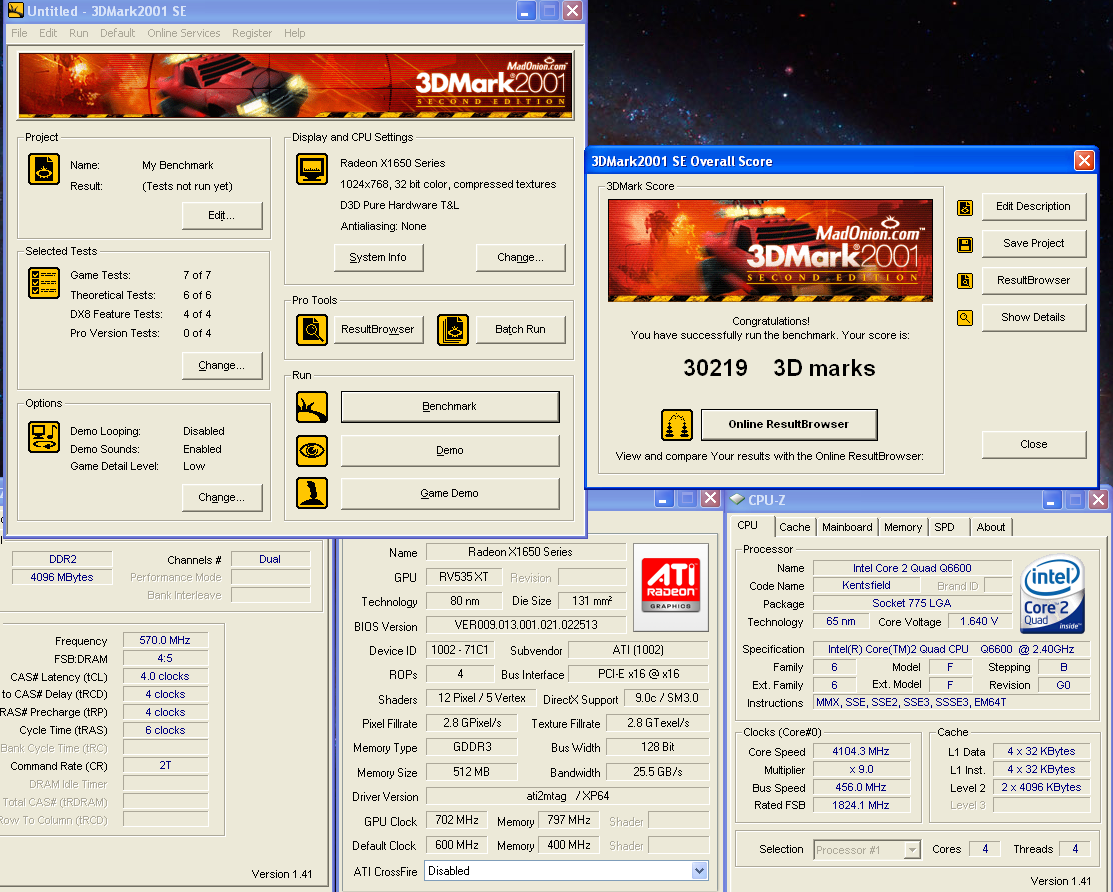
Task: Close the Overall Score dialog with X
Action: (1084, 161)
